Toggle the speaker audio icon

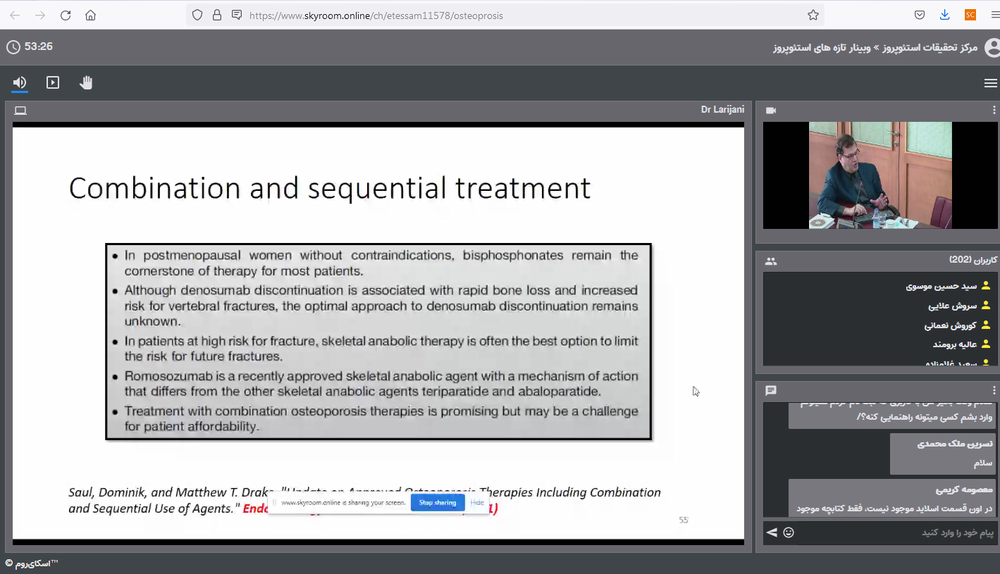pos(19,83)
